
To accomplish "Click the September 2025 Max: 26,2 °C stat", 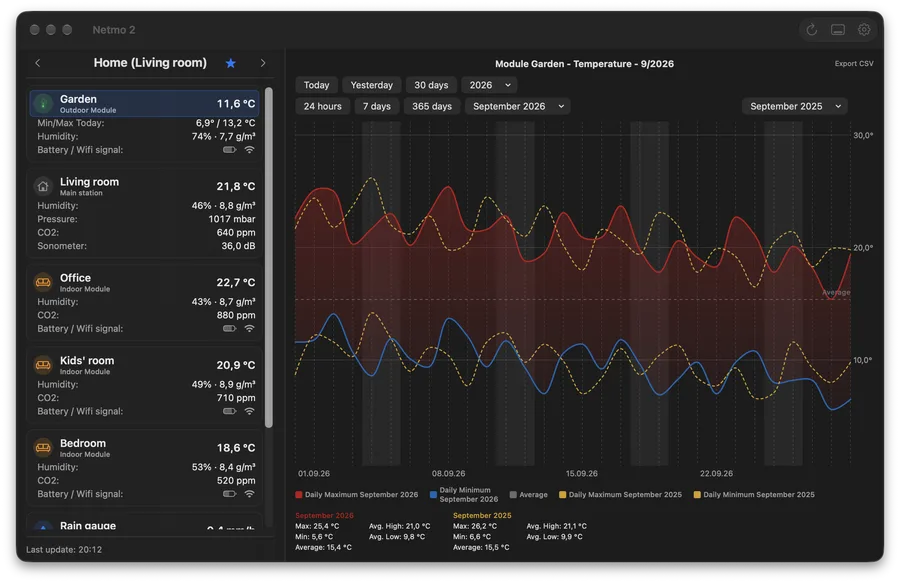I will tap(475, 526).
